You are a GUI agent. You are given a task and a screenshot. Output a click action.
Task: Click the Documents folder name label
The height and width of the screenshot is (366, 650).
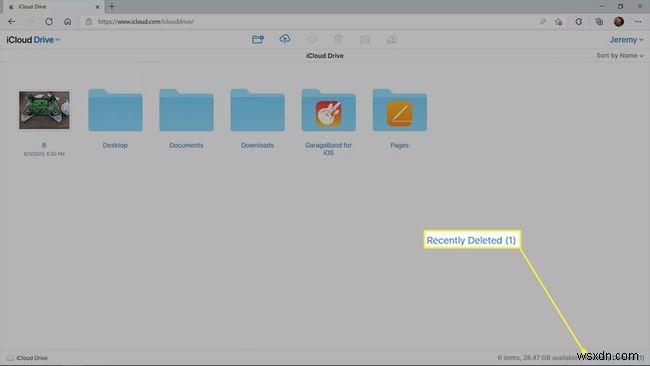tap(186, 145)
